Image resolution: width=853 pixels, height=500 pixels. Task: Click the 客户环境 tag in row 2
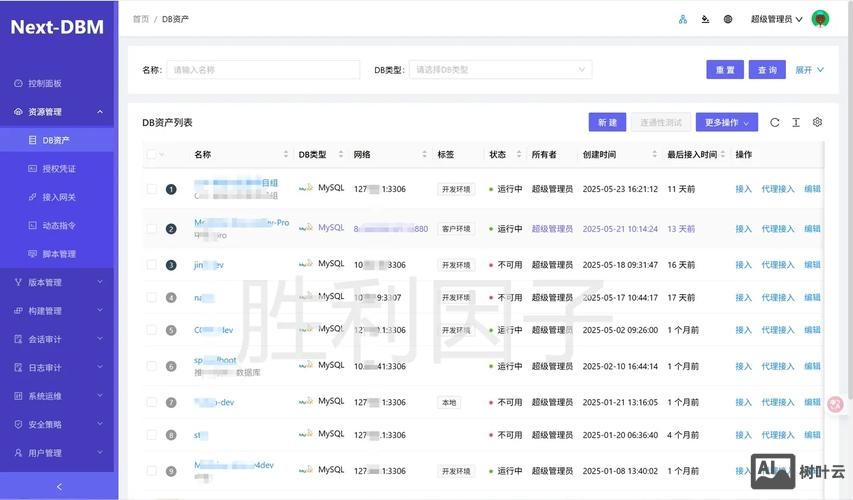pos(456,229)
